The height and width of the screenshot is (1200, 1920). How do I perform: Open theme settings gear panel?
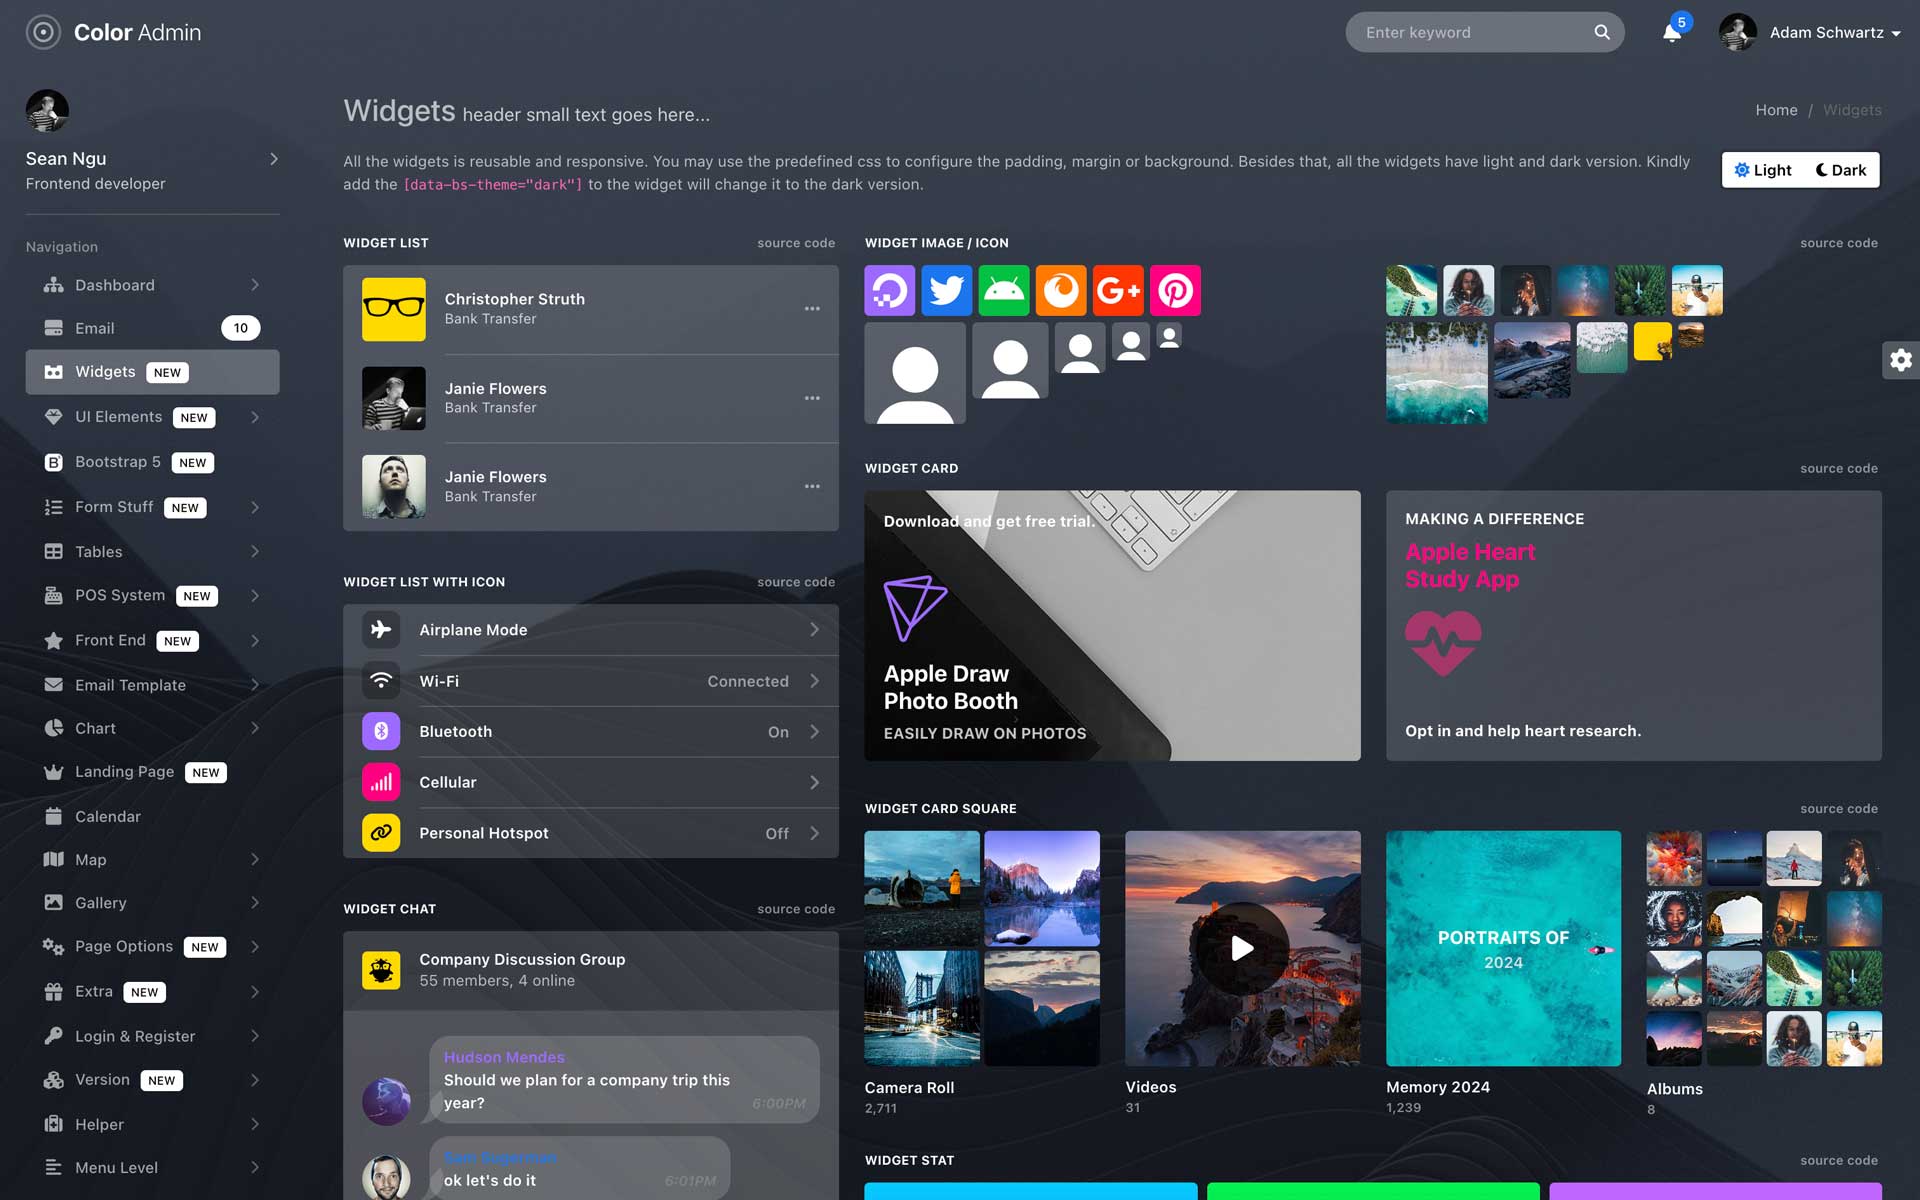[x=1900, y=360]
